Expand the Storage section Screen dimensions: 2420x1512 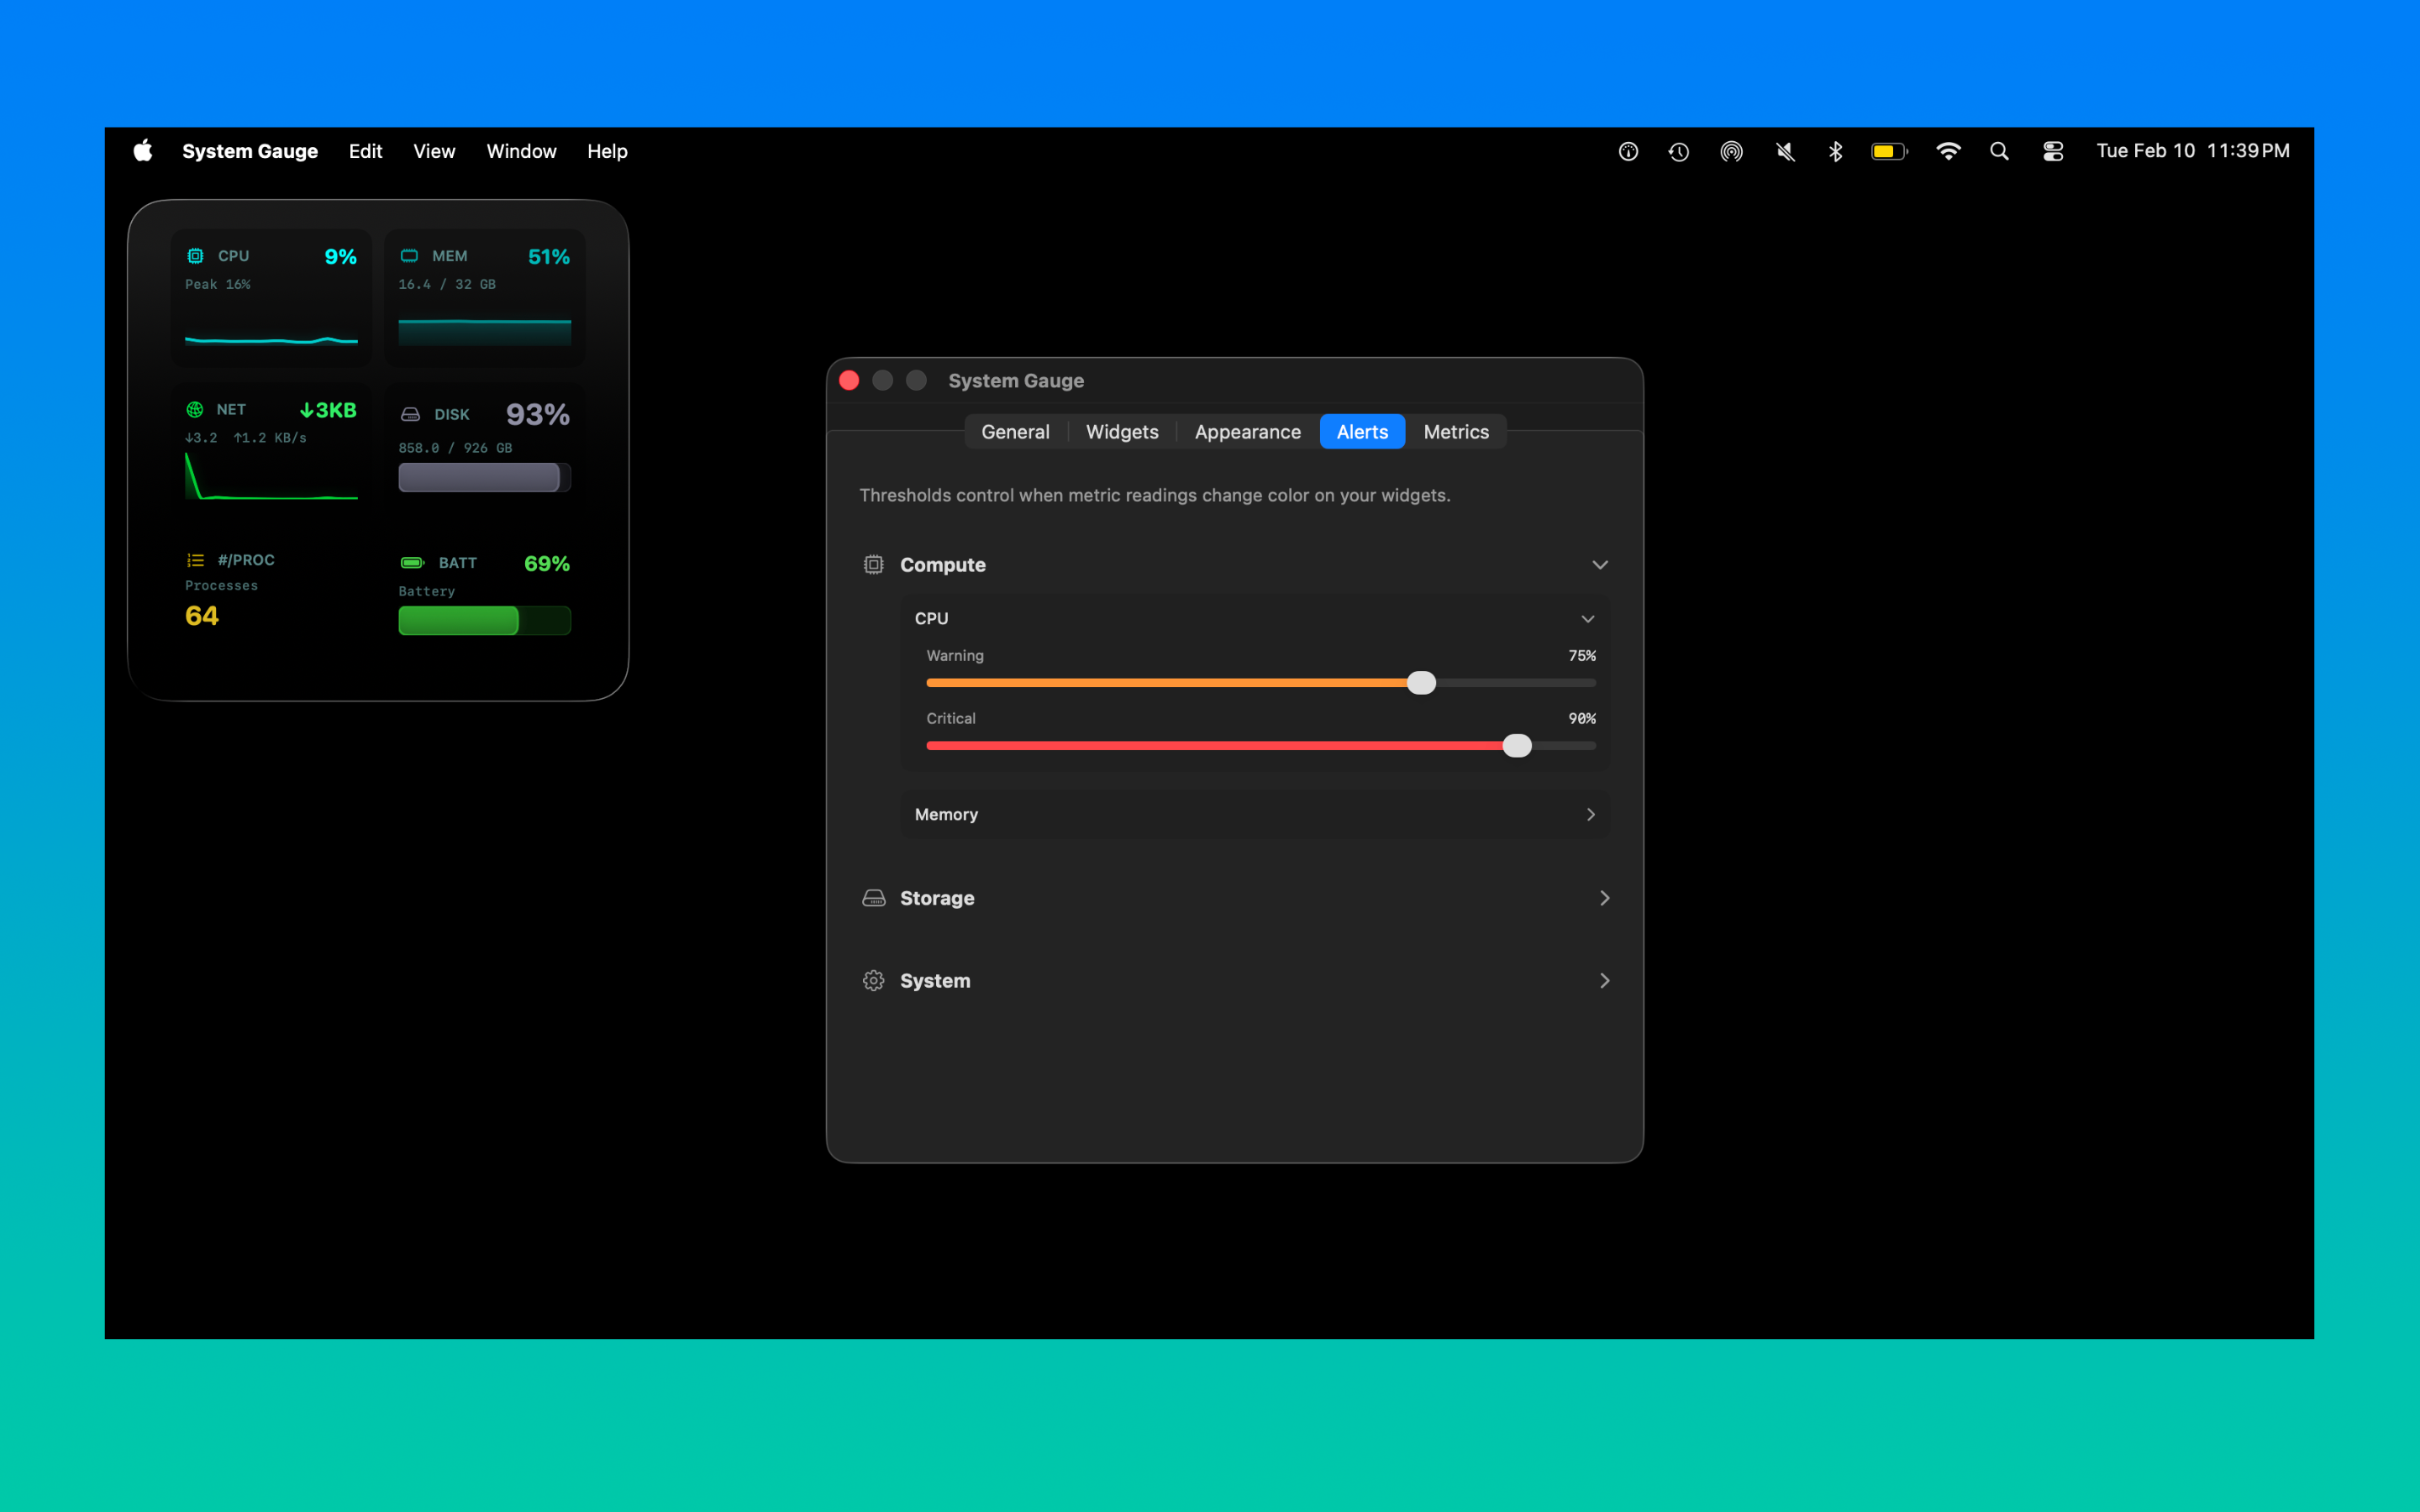1604,898
